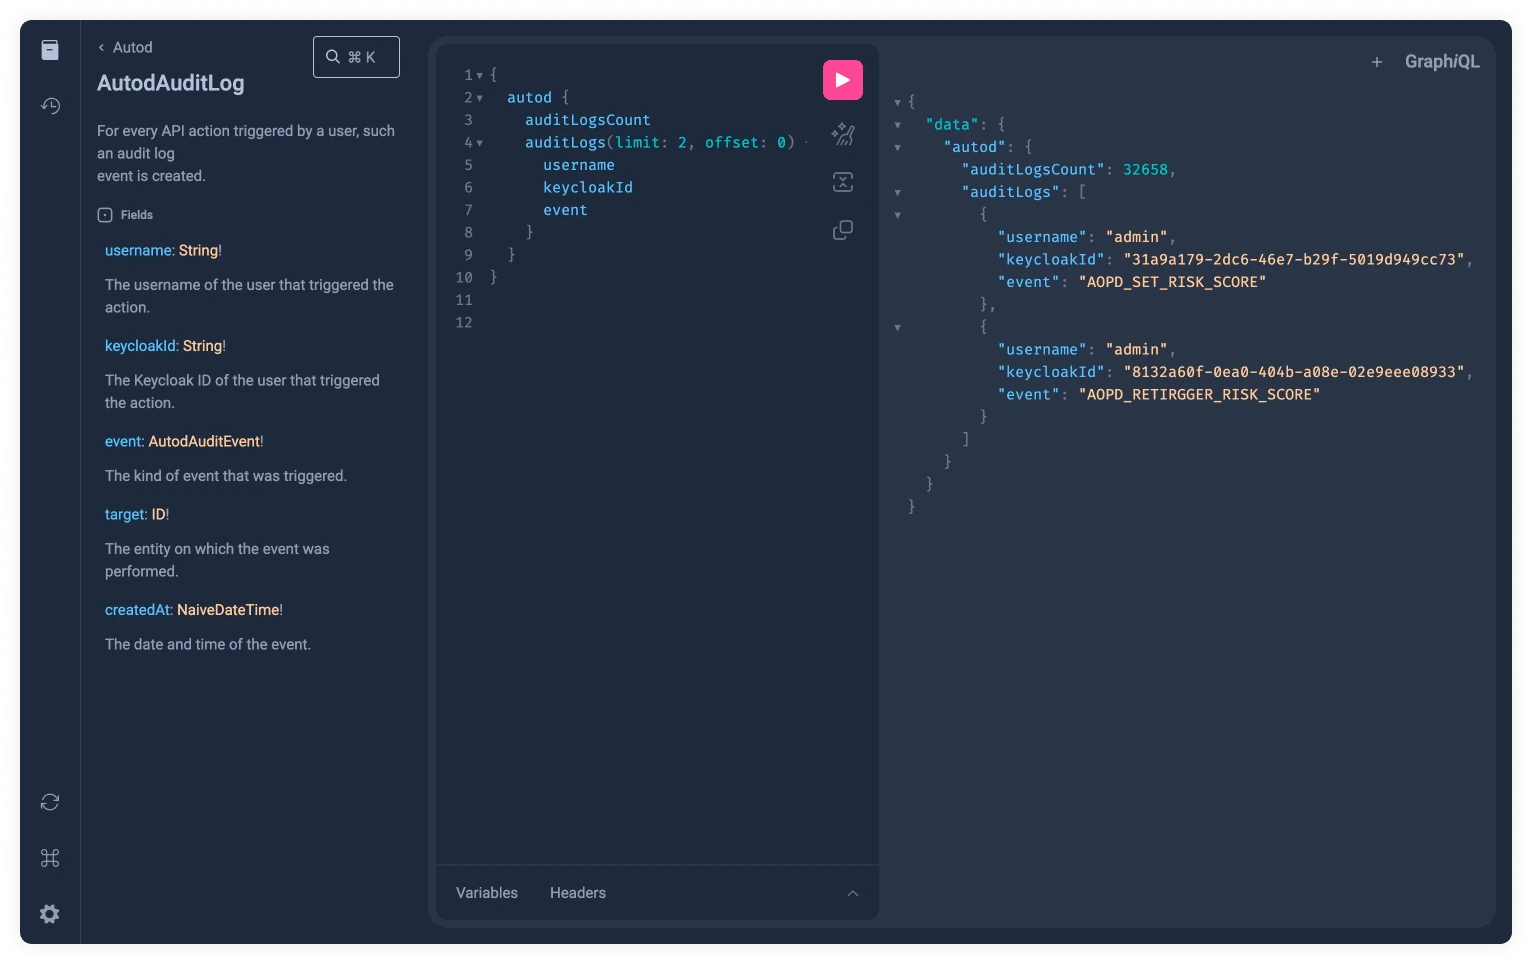Open the username field documentation

point(138,250)
